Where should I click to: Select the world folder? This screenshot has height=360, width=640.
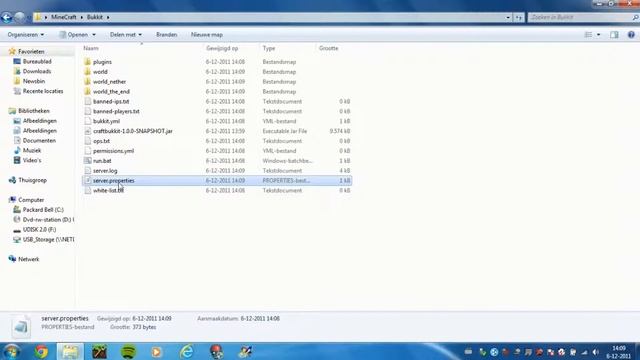click(100, 72)
